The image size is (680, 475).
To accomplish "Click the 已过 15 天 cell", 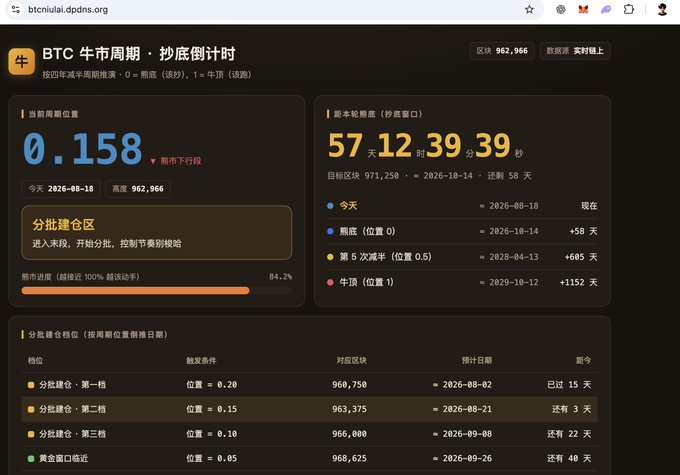I will (569, 385).
